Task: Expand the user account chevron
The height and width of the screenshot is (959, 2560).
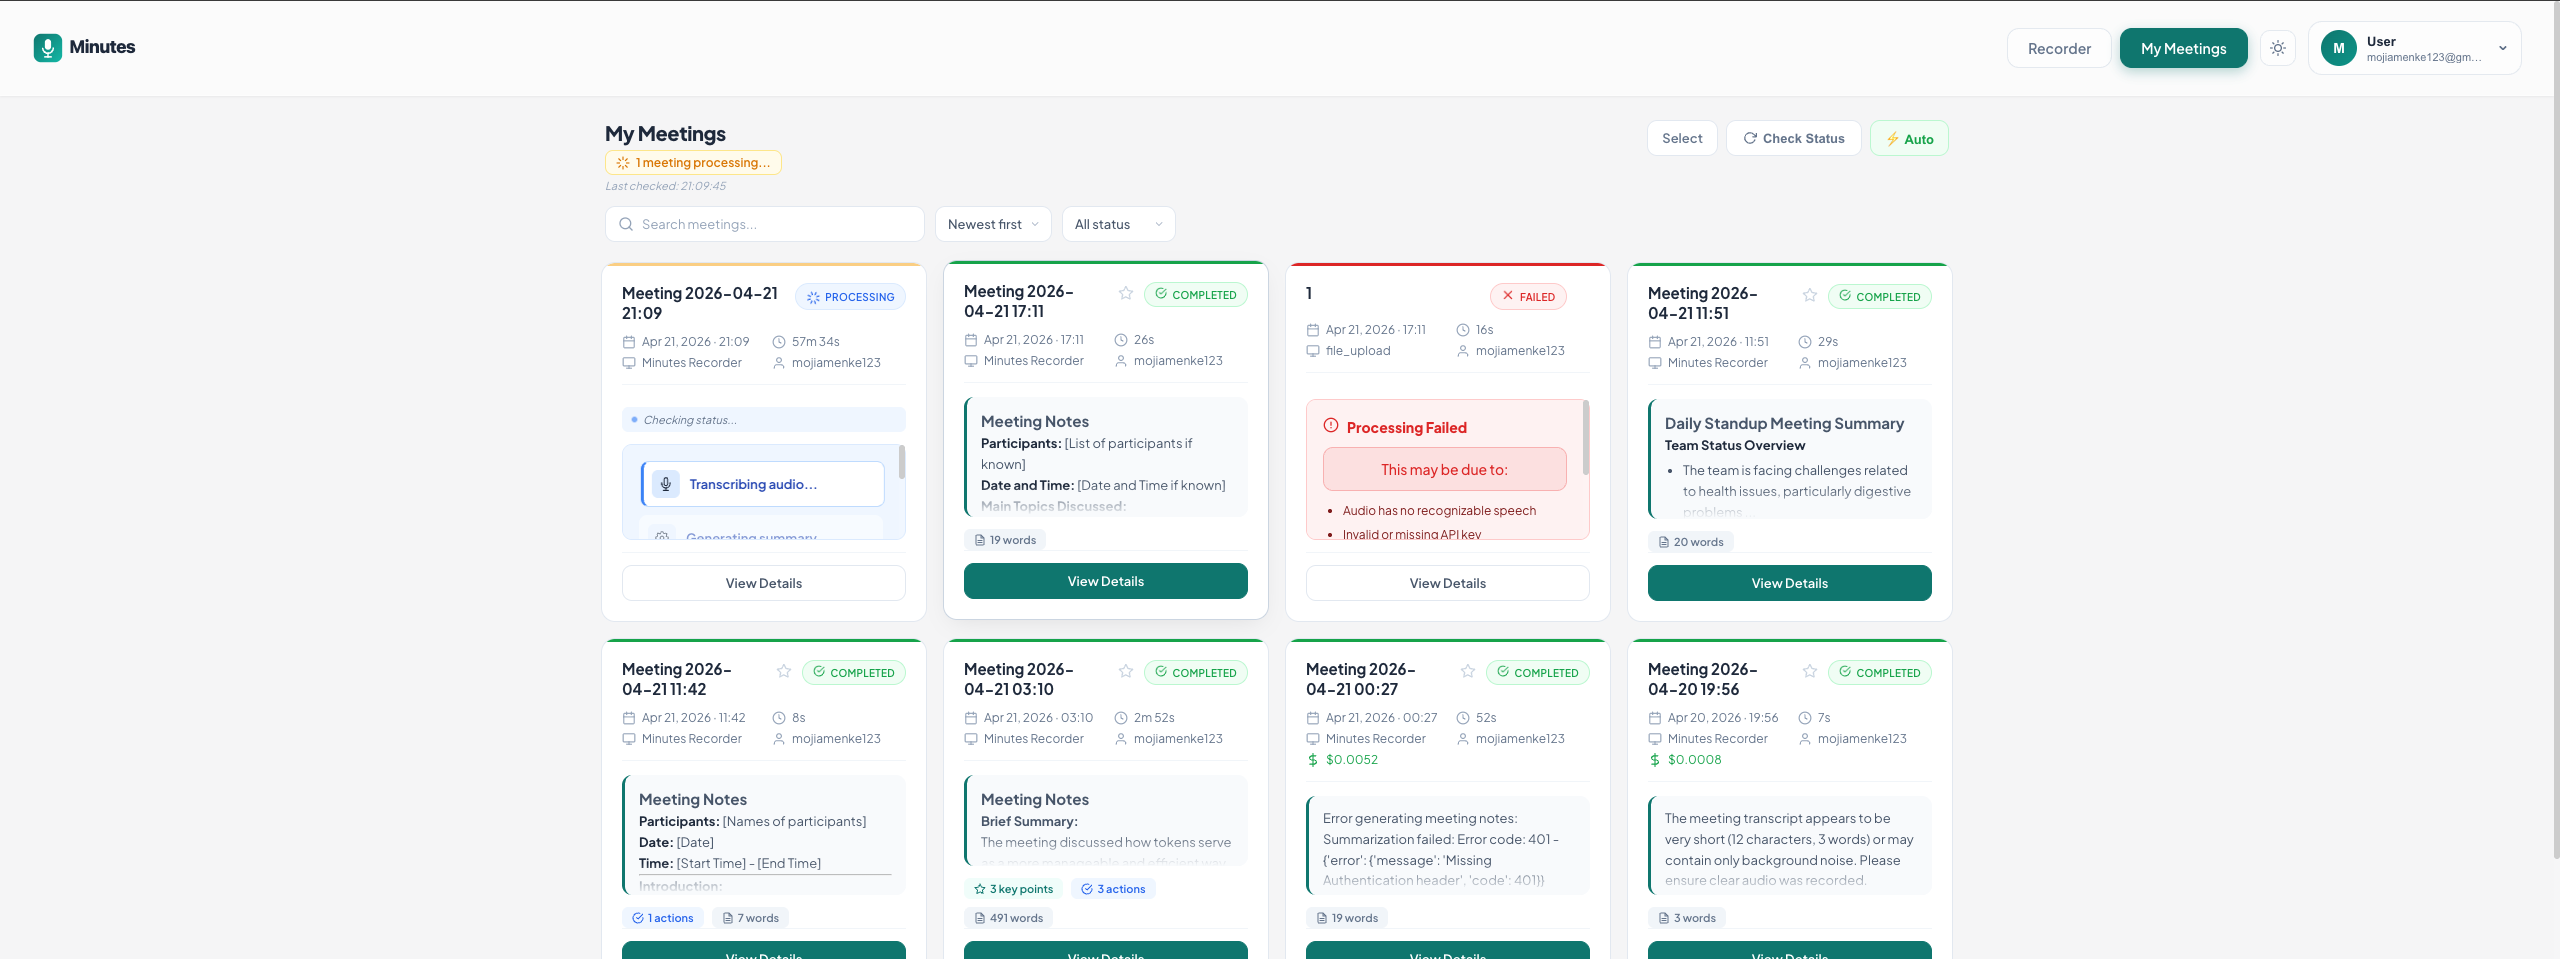Action: [2502, 47]
